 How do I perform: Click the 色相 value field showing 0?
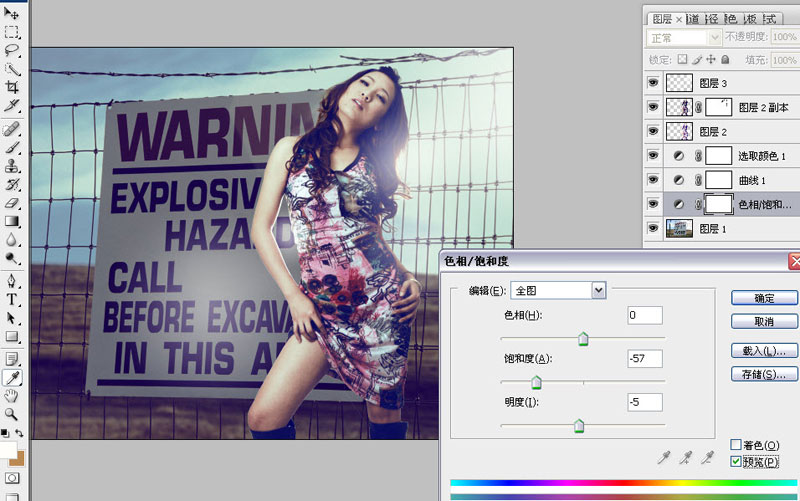(x=645, y=315)
